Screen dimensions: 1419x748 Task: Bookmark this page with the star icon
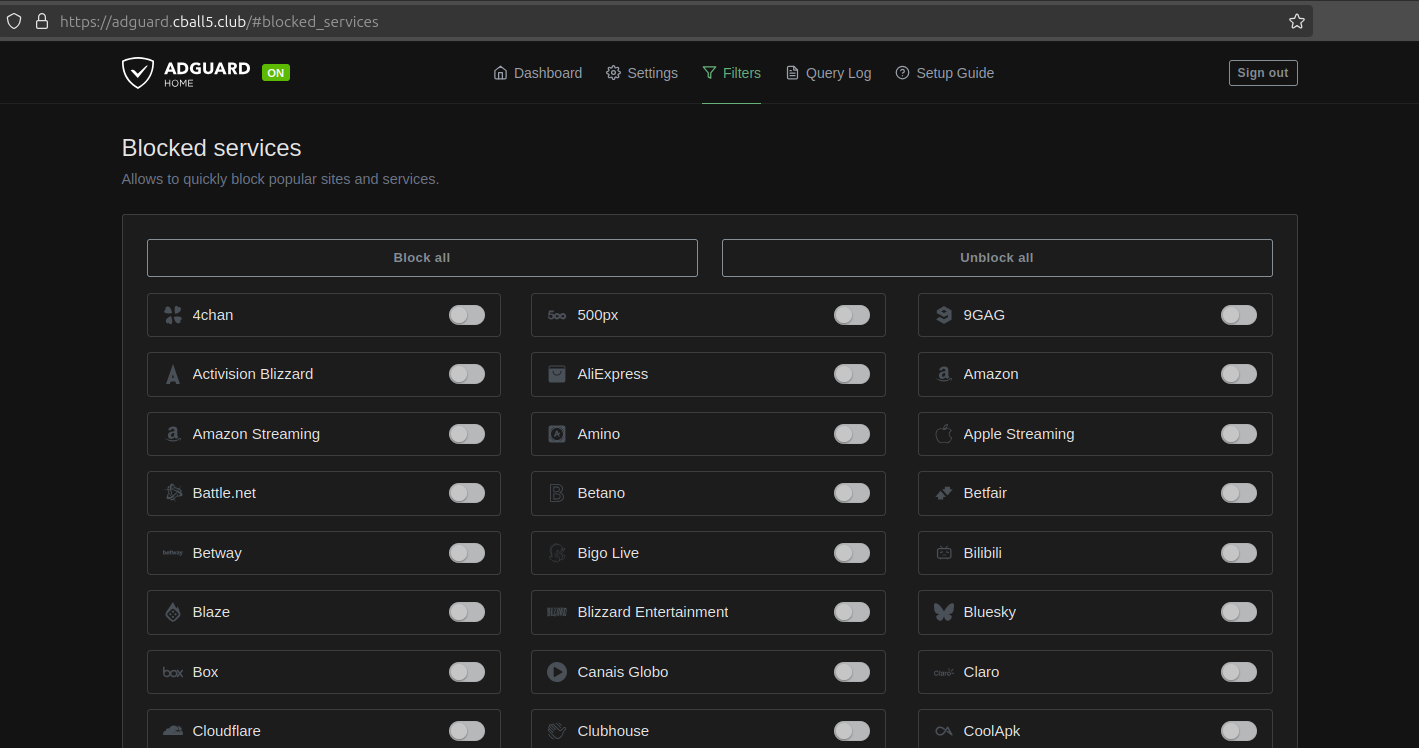point(1297,21)
